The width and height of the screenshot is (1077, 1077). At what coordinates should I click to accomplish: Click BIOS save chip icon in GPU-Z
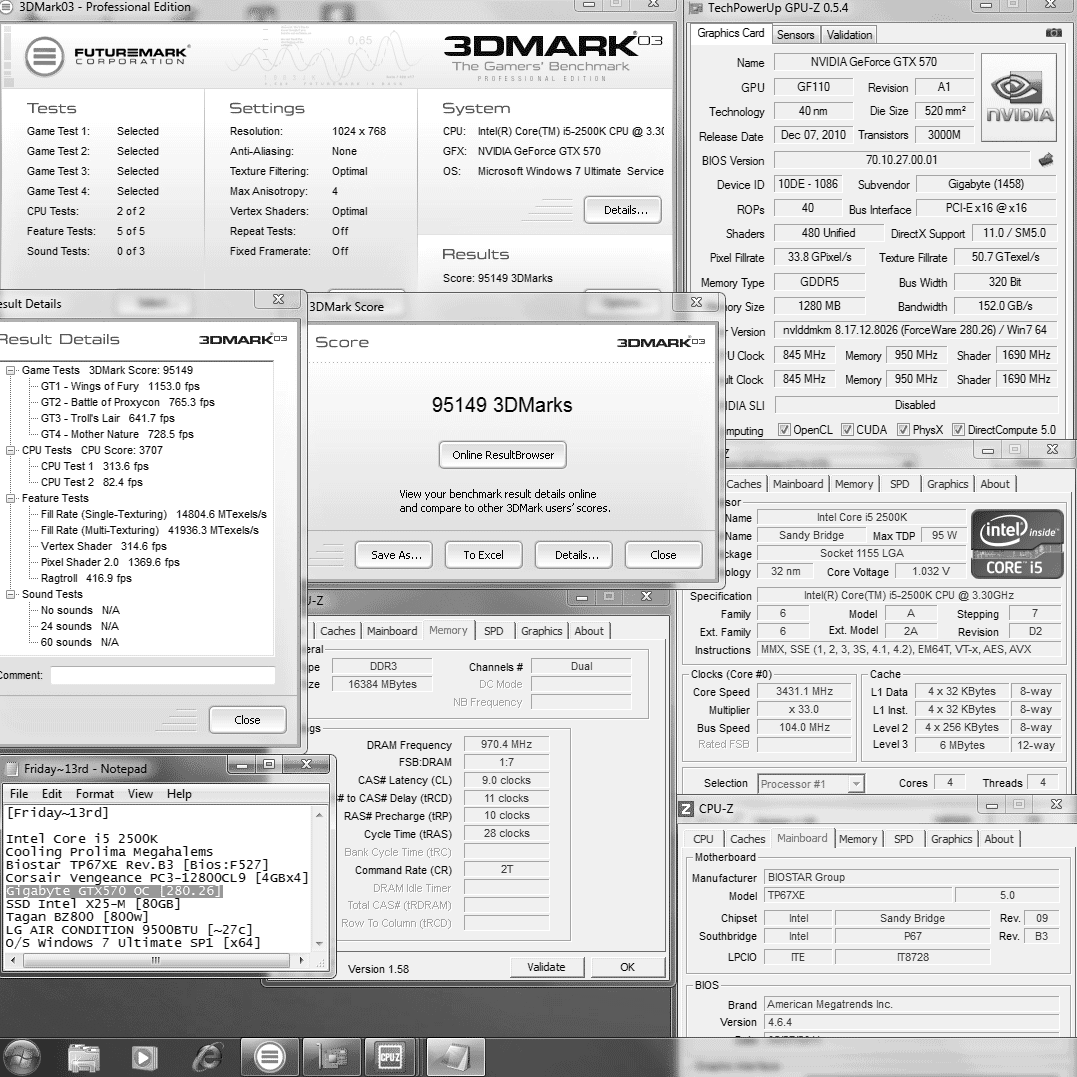click(x=1046, y=160)
